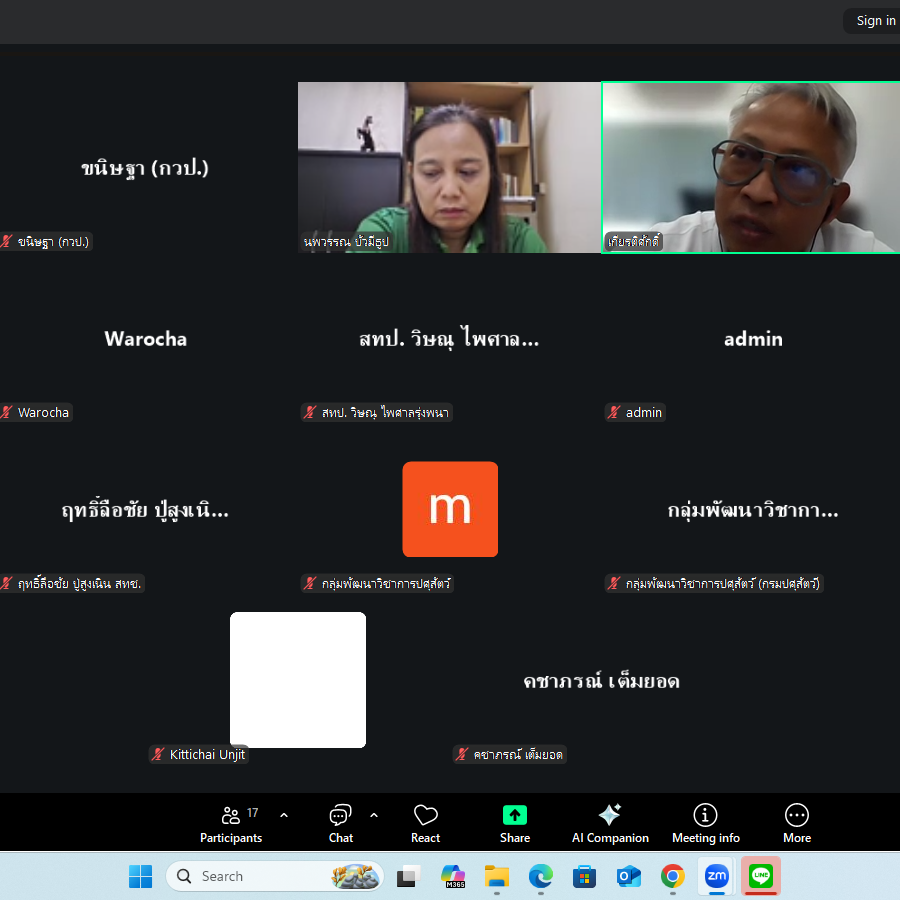
Task: Open the Windows Start menu
Action: [140, 876]
